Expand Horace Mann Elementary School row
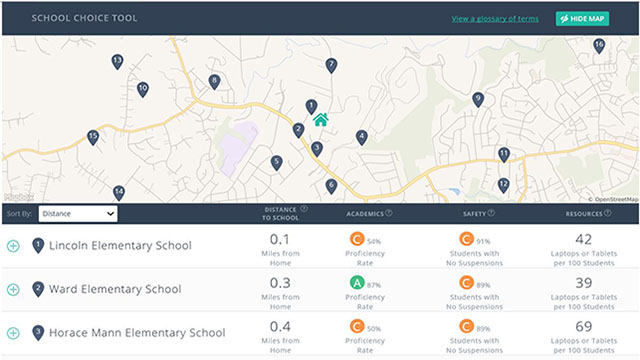 [13, 333]
